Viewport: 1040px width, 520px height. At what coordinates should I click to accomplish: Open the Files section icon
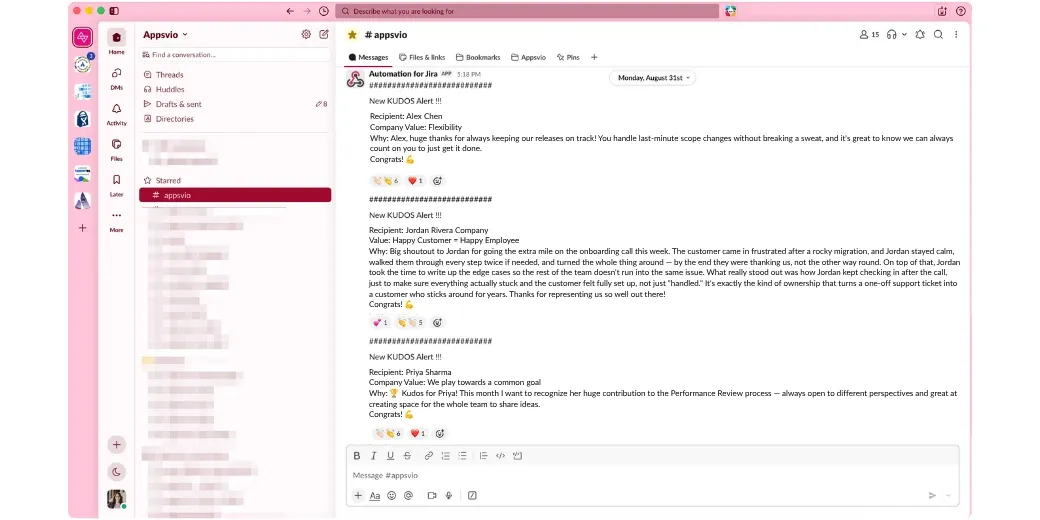[x=116, y=144]
